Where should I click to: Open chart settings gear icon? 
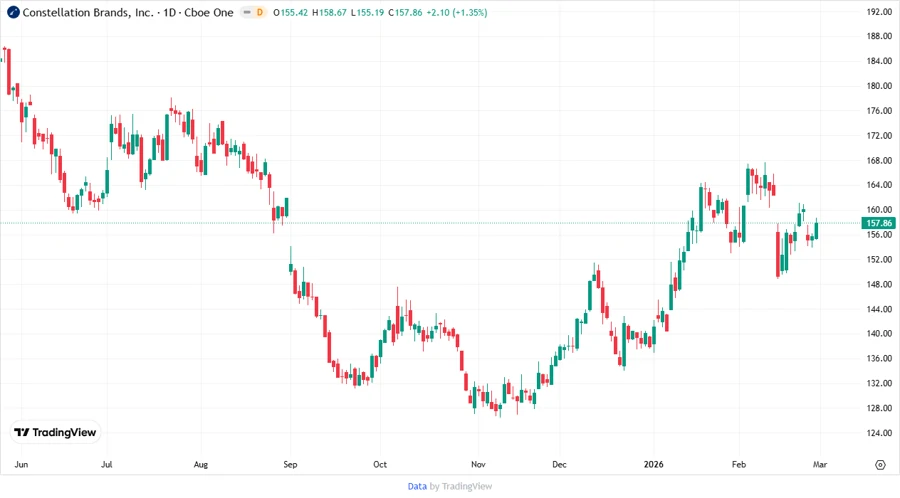coord(880,465)
